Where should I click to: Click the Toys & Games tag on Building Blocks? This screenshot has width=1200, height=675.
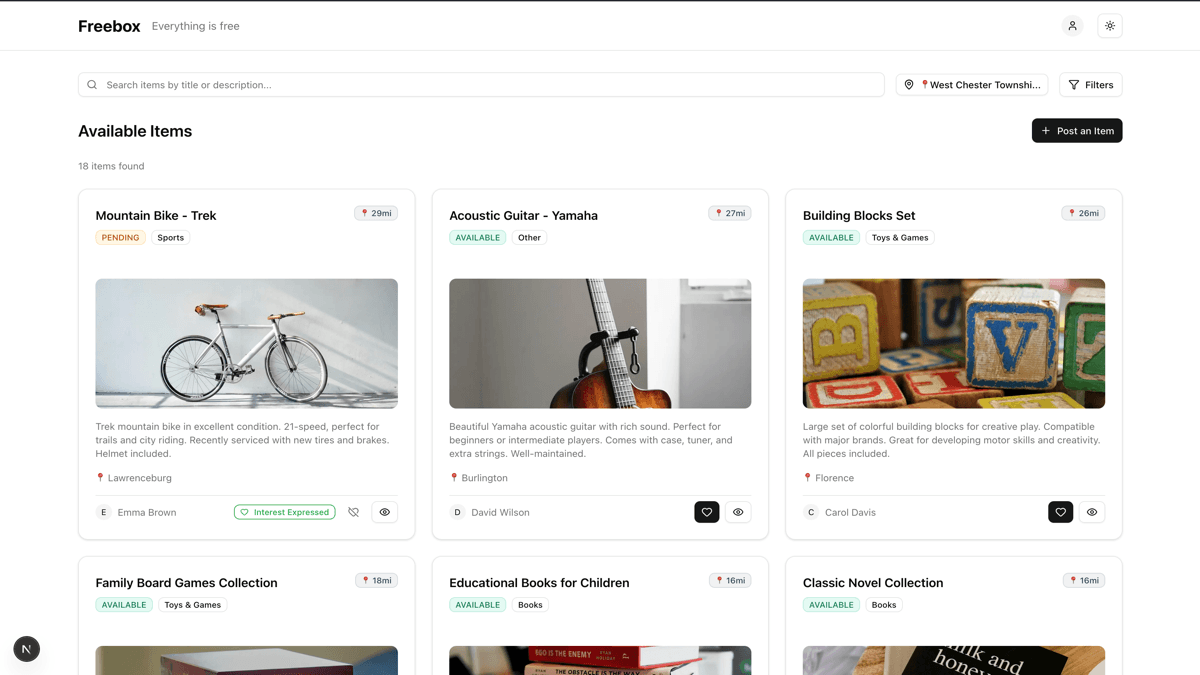pos(899,238)
